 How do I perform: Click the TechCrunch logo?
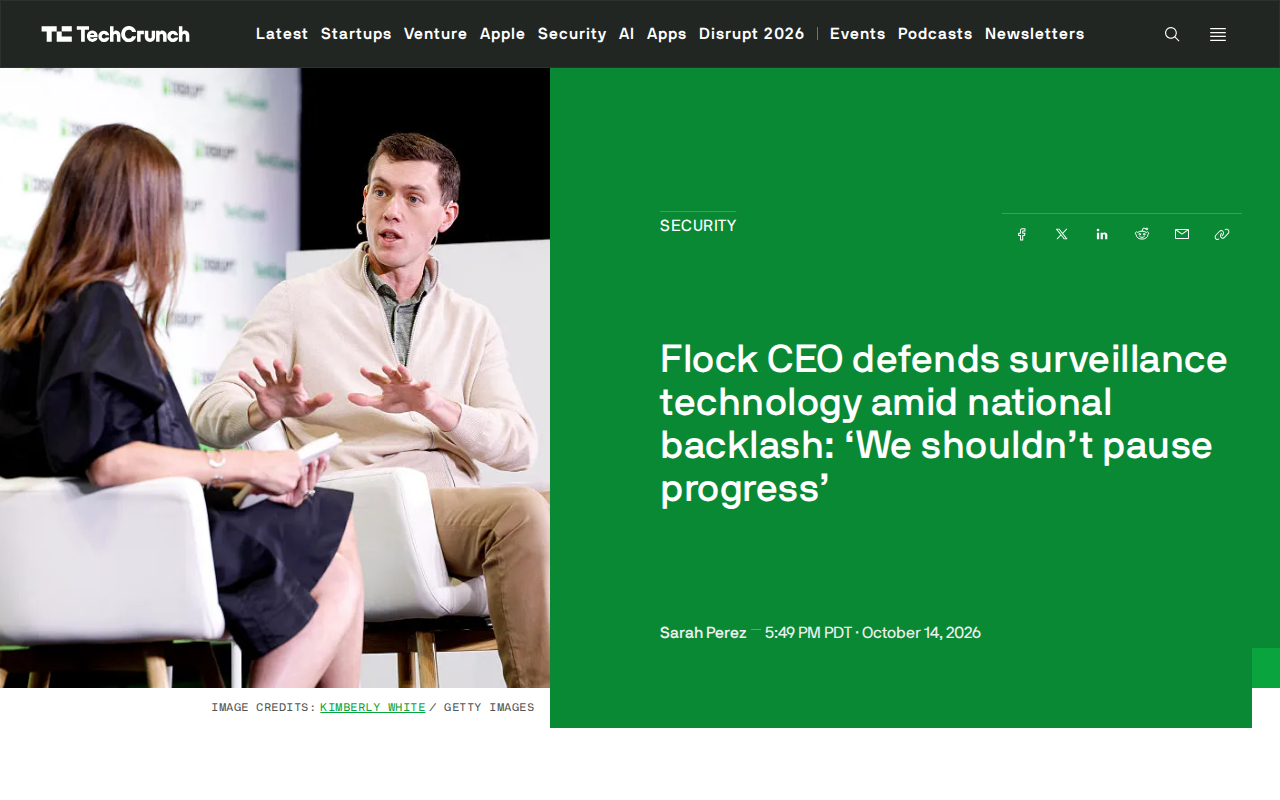[115, 34]
